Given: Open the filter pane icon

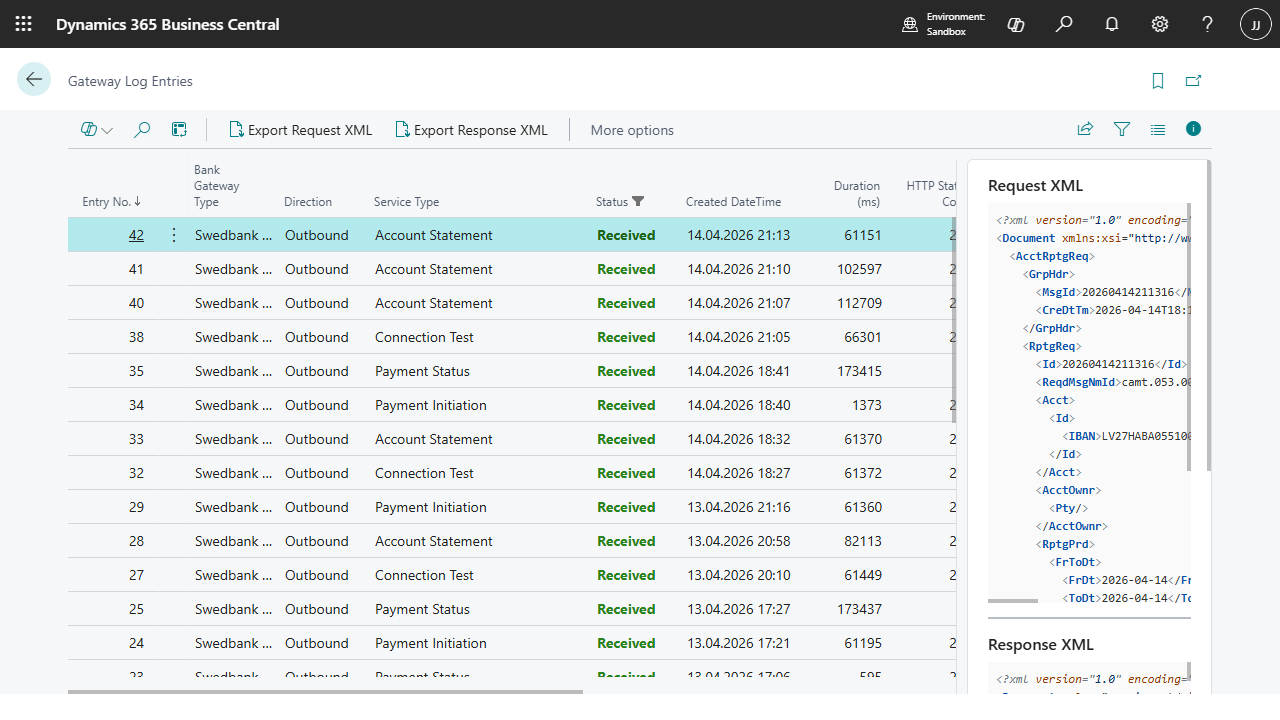Looking at the screenshot, I should click(1121, 129).
